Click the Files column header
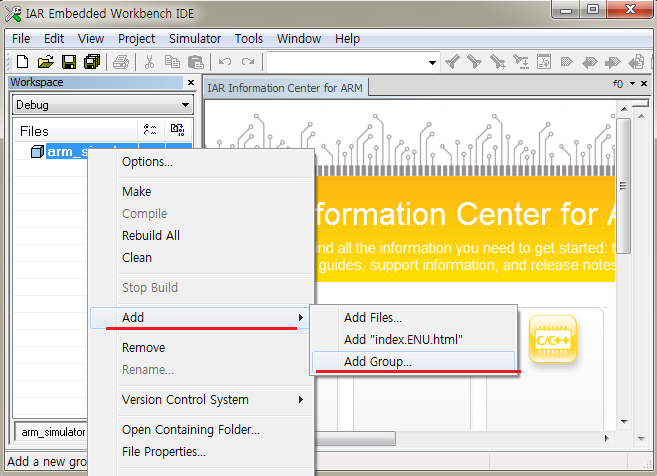 (x=76, y=131)
